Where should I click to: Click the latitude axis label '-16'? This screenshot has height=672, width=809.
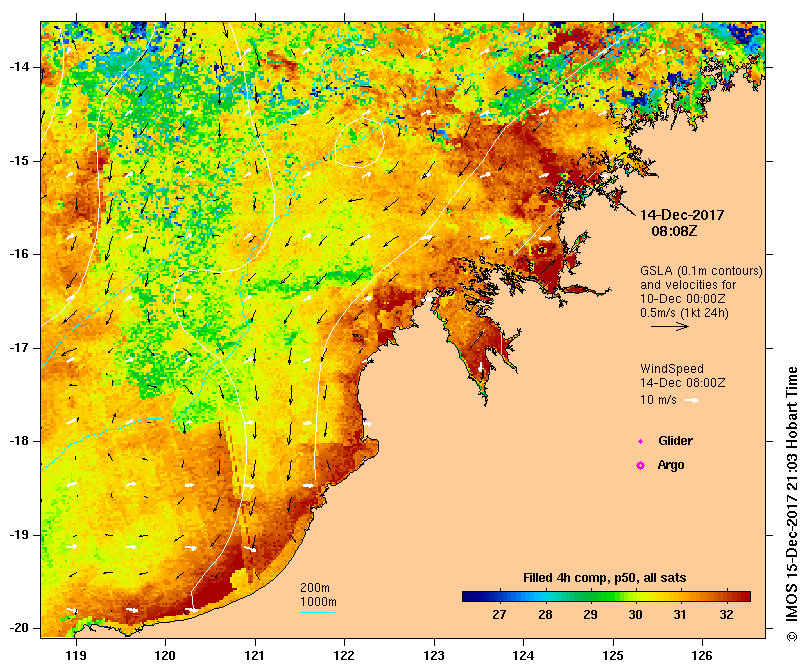pyautogui.click(x=19, y=254)
